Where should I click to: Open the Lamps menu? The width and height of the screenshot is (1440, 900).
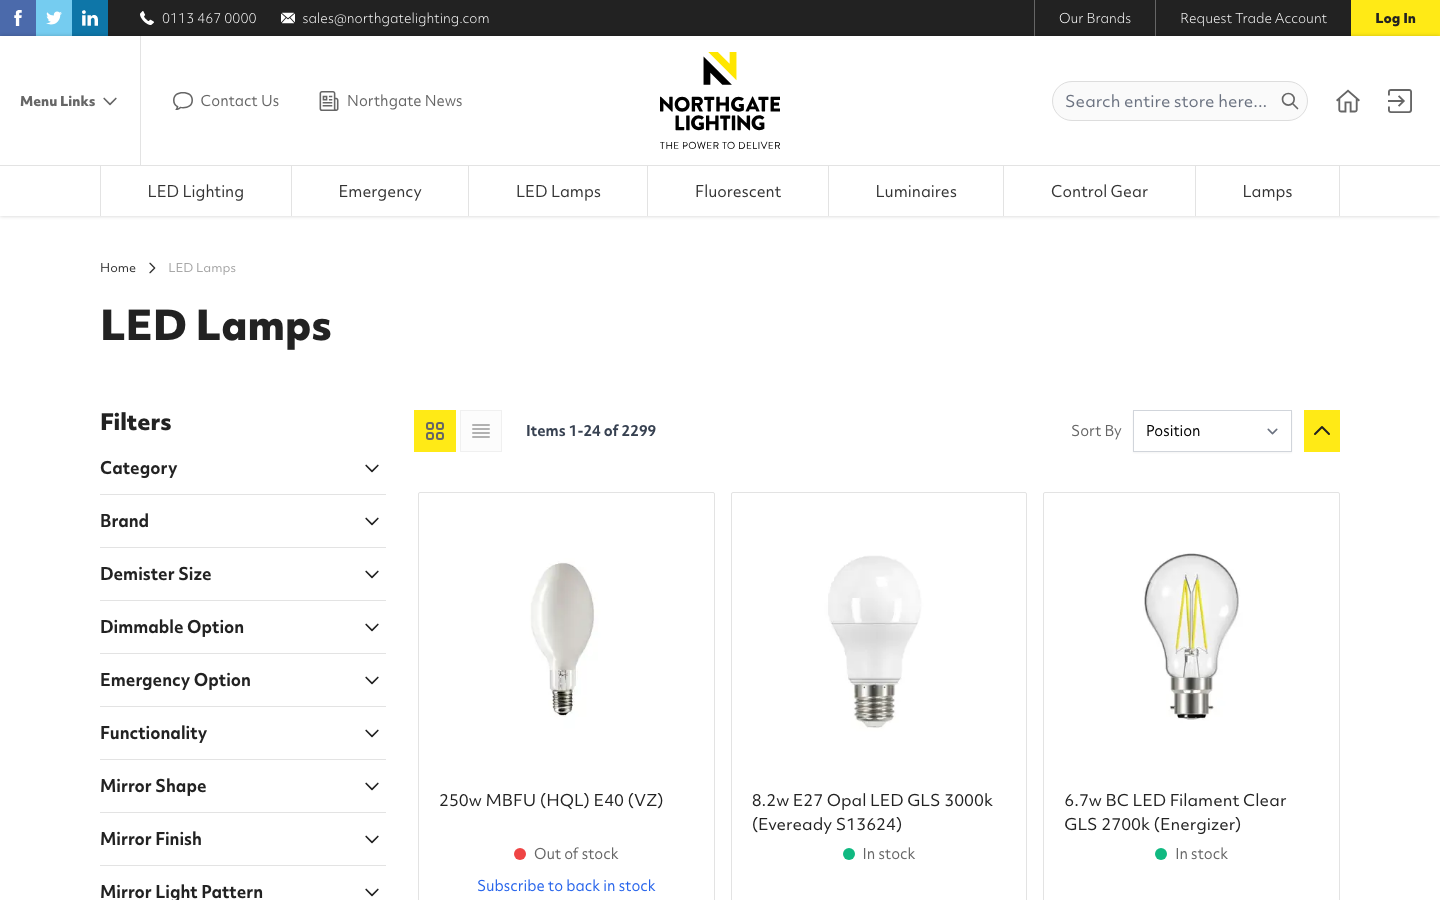point(1267,191)
